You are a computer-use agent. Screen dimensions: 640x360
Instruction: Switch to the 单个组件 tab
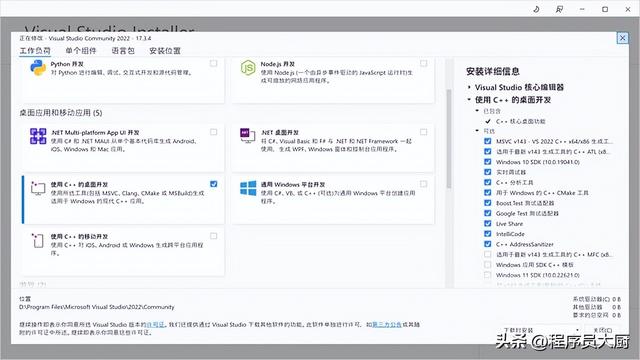click(81, 51)
